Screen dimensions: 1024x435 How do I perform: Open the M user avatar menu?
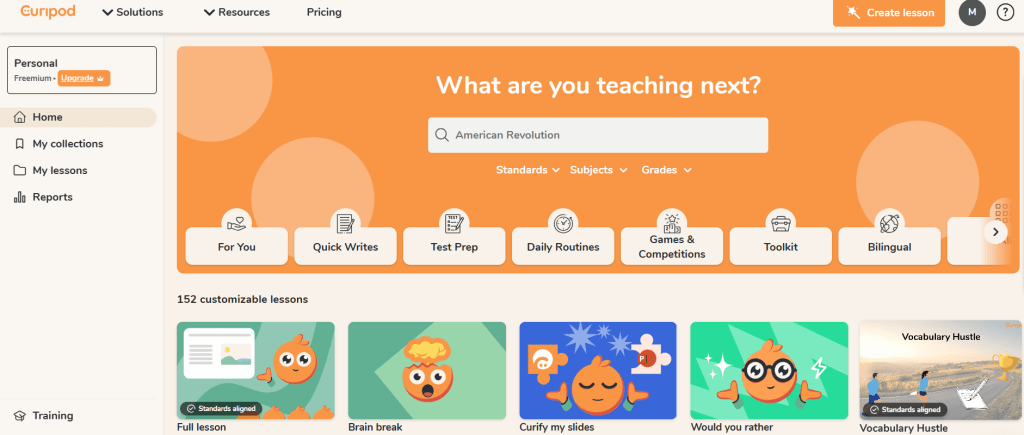pos(972,12)
